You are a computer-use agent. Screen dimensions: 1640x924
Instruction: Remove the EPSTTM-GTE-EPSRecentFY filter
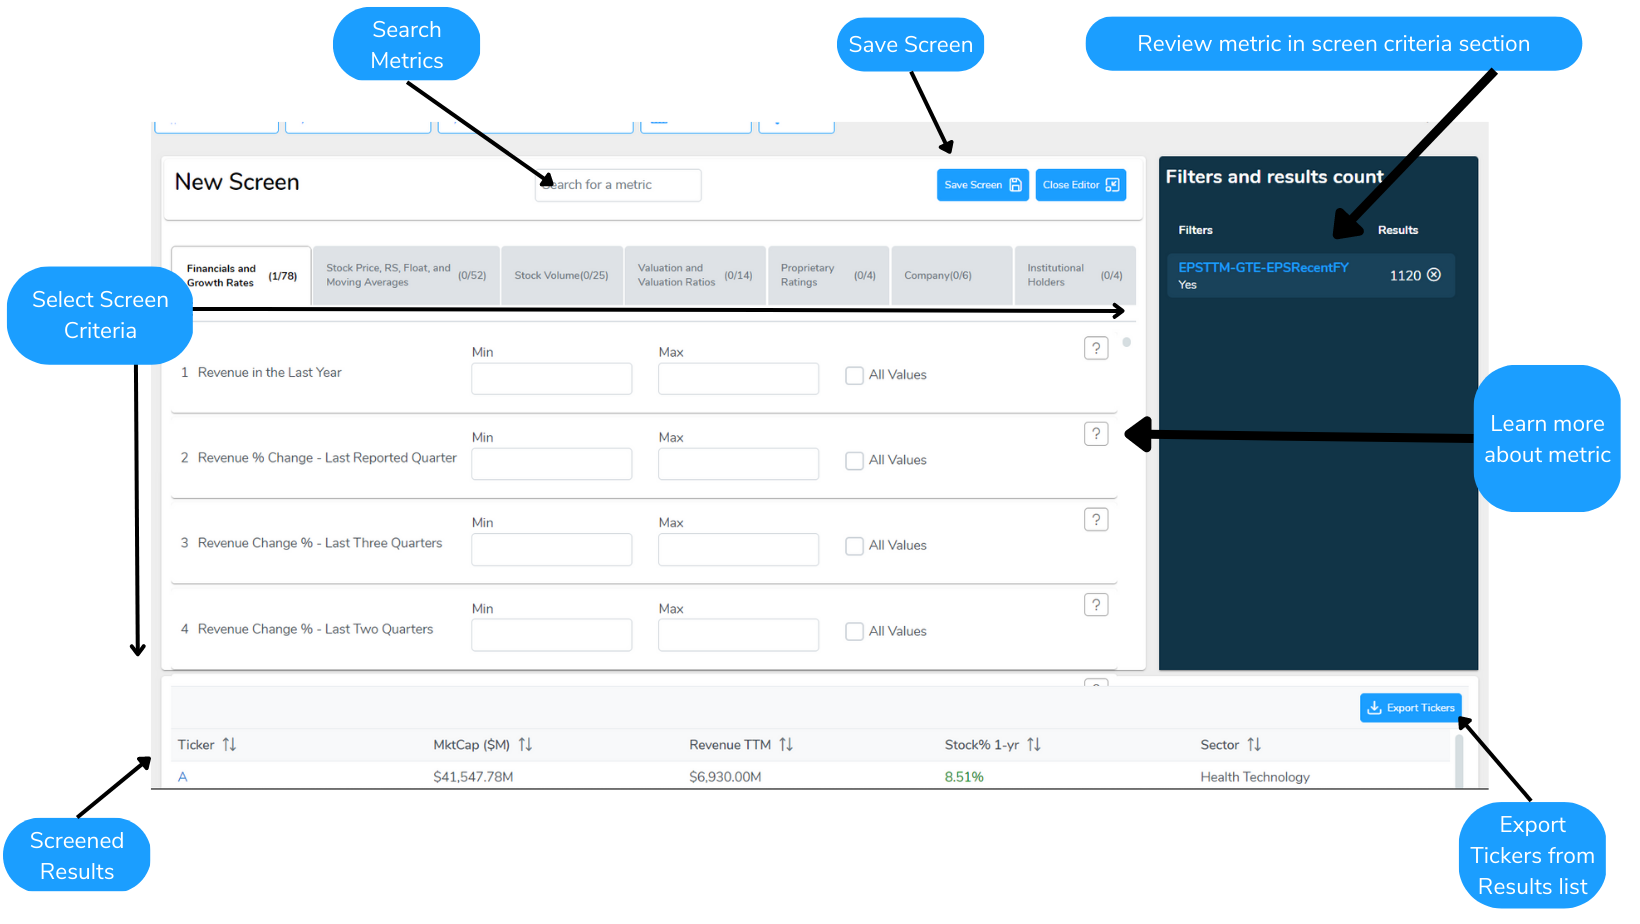1434,275
